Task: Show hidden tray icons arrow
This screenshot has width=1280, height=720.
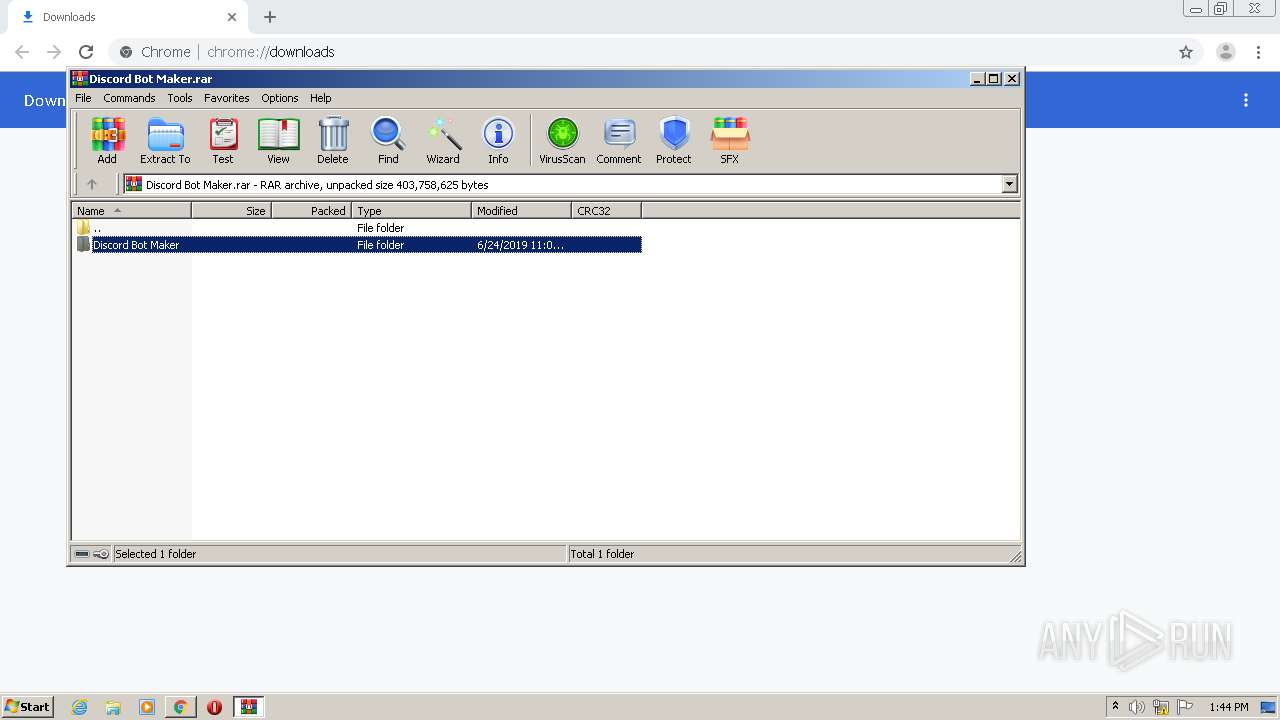Action: 1115,707
